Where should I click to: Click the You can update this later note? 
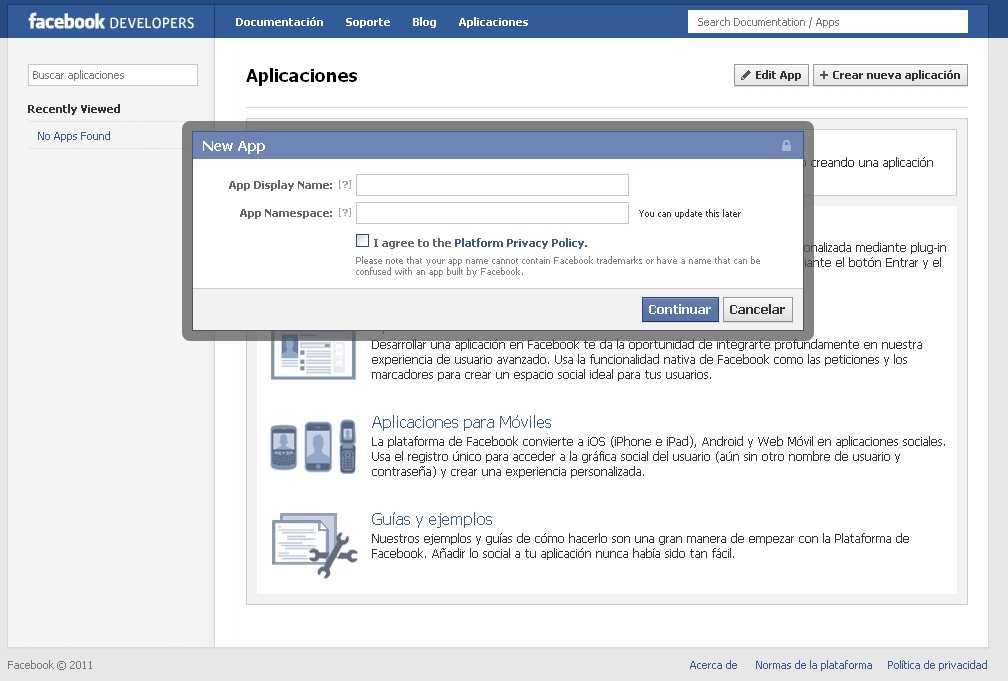point(690,213)
